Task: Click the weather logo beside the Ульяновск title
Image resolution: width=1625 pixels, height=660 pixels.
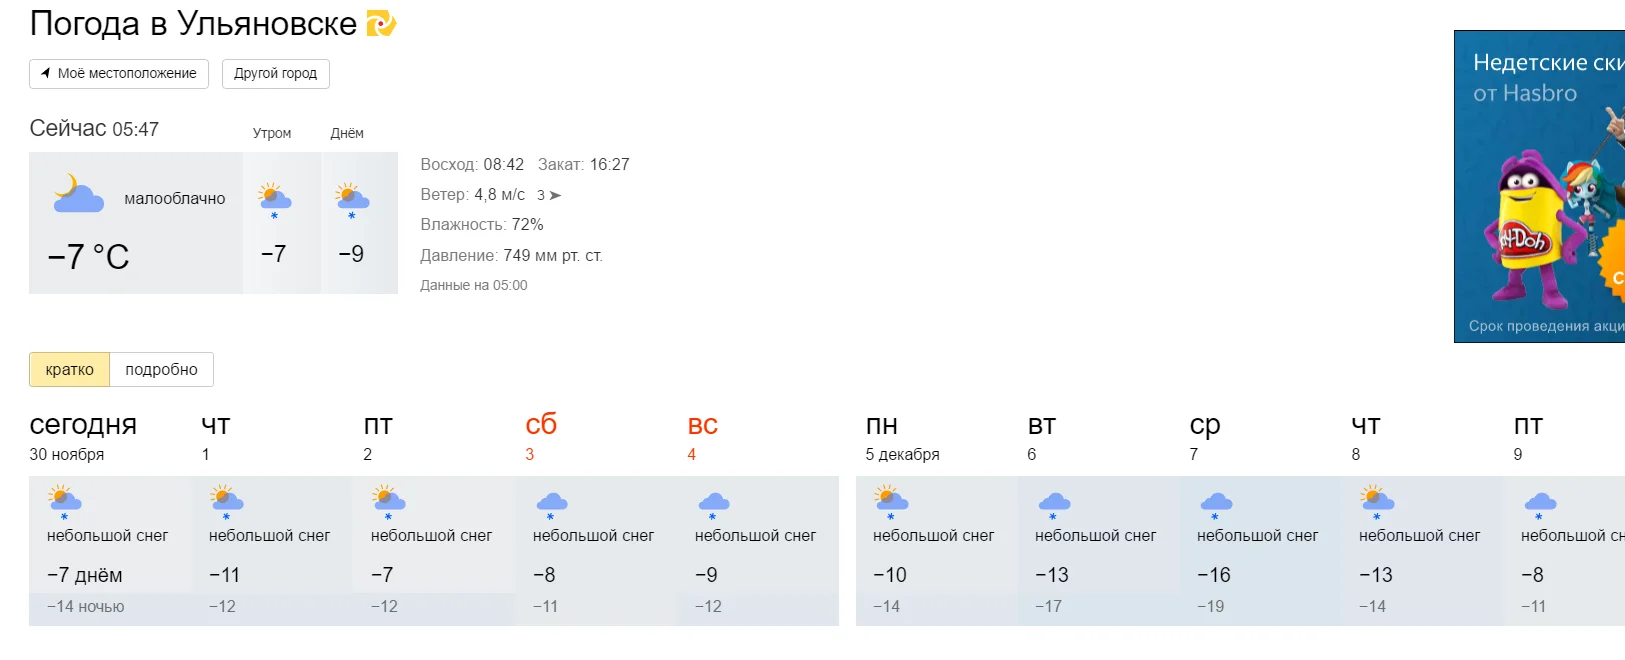Action: coord(381,23)
